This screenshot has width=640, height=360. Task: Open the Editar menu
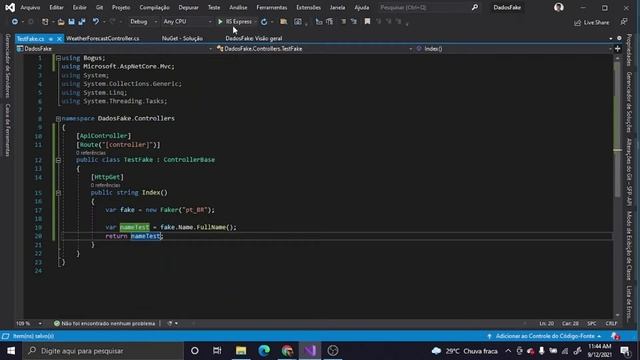[x=56, y=7]
